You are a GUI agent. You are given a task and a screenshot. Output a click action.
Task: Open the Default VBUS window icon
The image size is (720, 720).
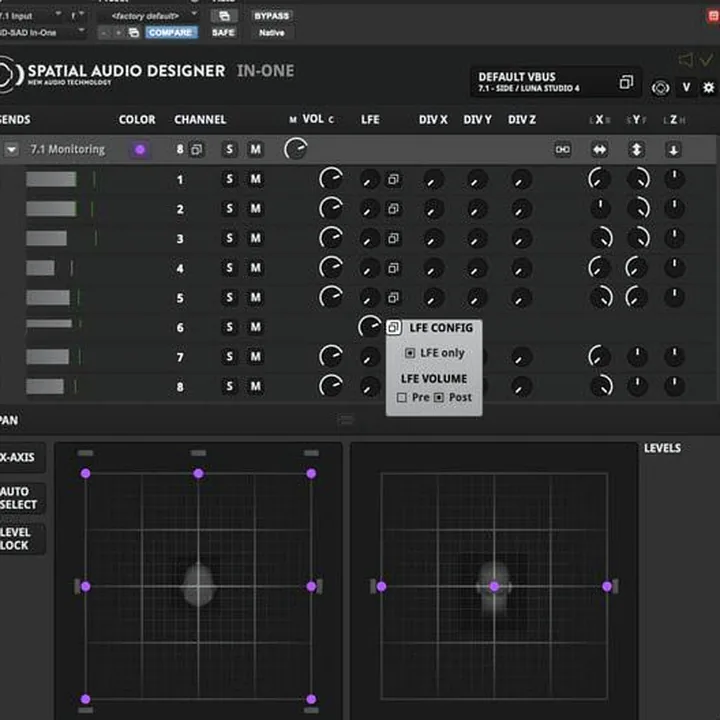click(626, 82)
